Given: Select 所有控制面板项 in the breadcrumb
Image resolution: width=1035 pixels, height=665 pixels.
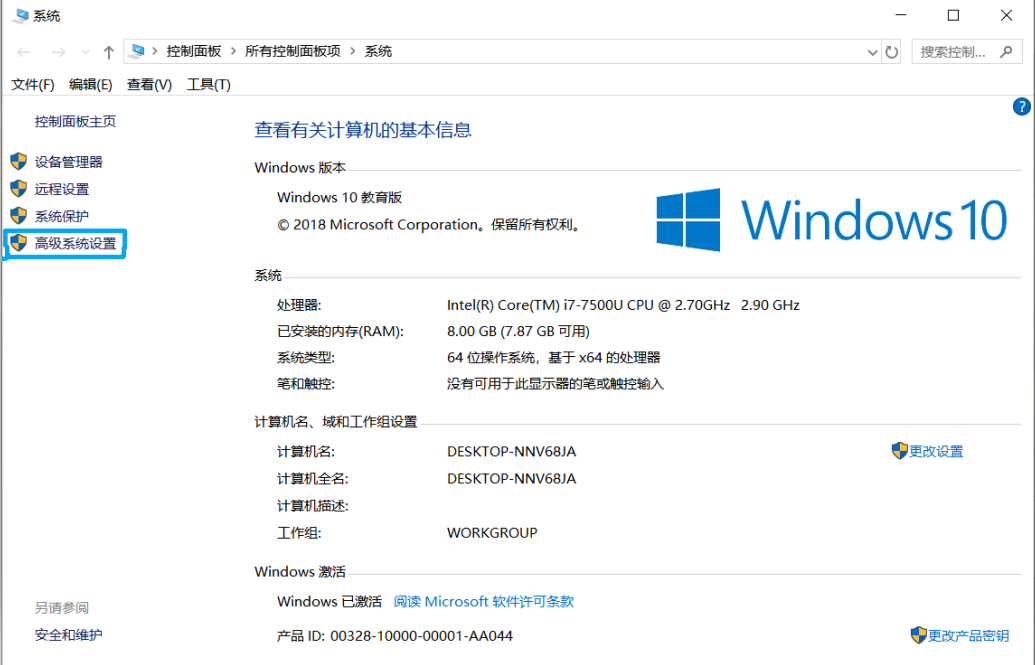Looking at the screenshot, I should pyautogui.click(x=292, y=51).
